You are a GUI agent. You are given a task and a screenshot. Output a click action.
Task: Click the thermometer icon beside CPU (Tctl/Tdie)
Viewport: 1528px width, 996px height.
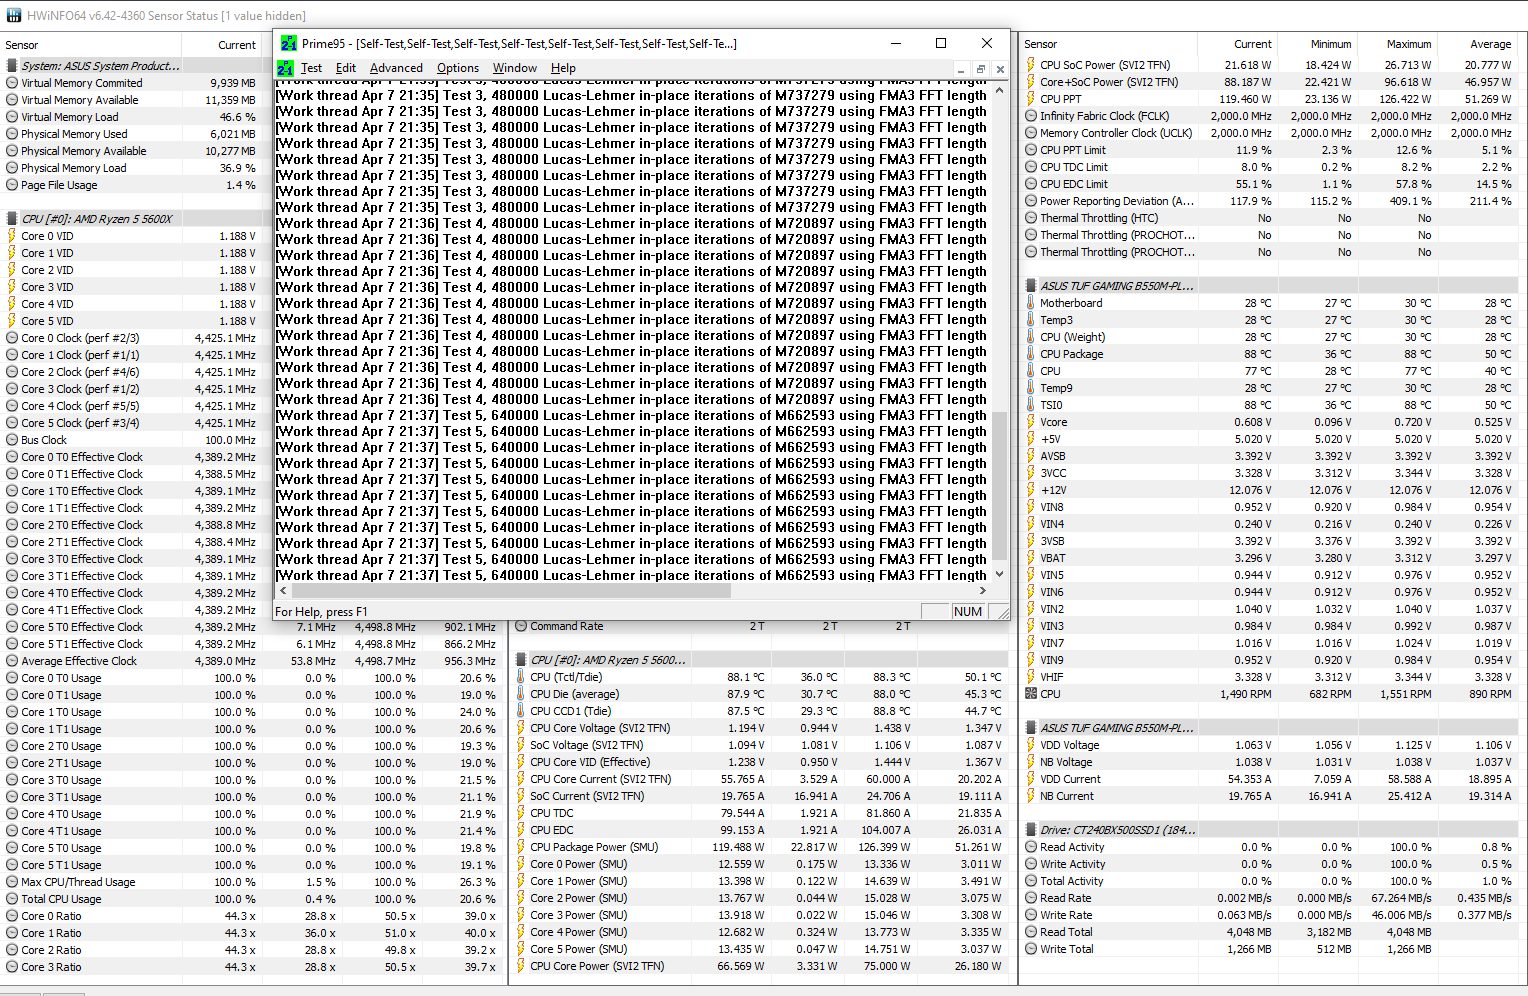(x=520, y=677)
